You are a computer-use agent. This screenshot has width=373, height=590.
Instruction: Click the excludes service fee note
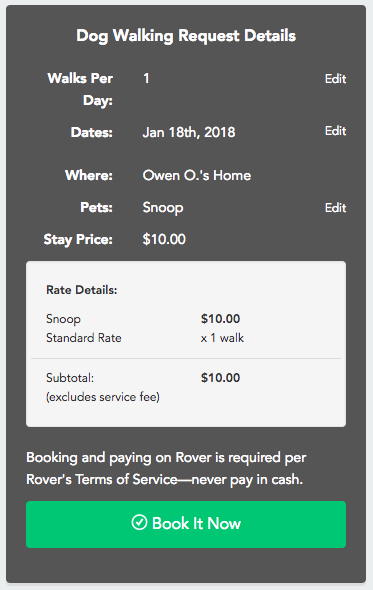point(103,397)
